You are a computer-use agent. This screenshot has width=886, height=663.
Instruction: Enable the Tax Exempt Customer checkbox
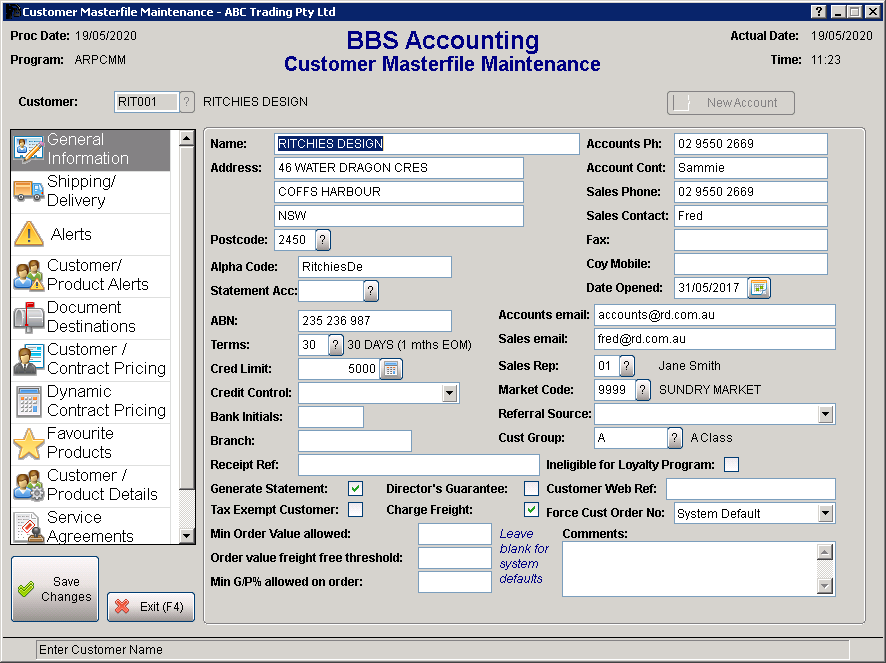tap(355, 510)
